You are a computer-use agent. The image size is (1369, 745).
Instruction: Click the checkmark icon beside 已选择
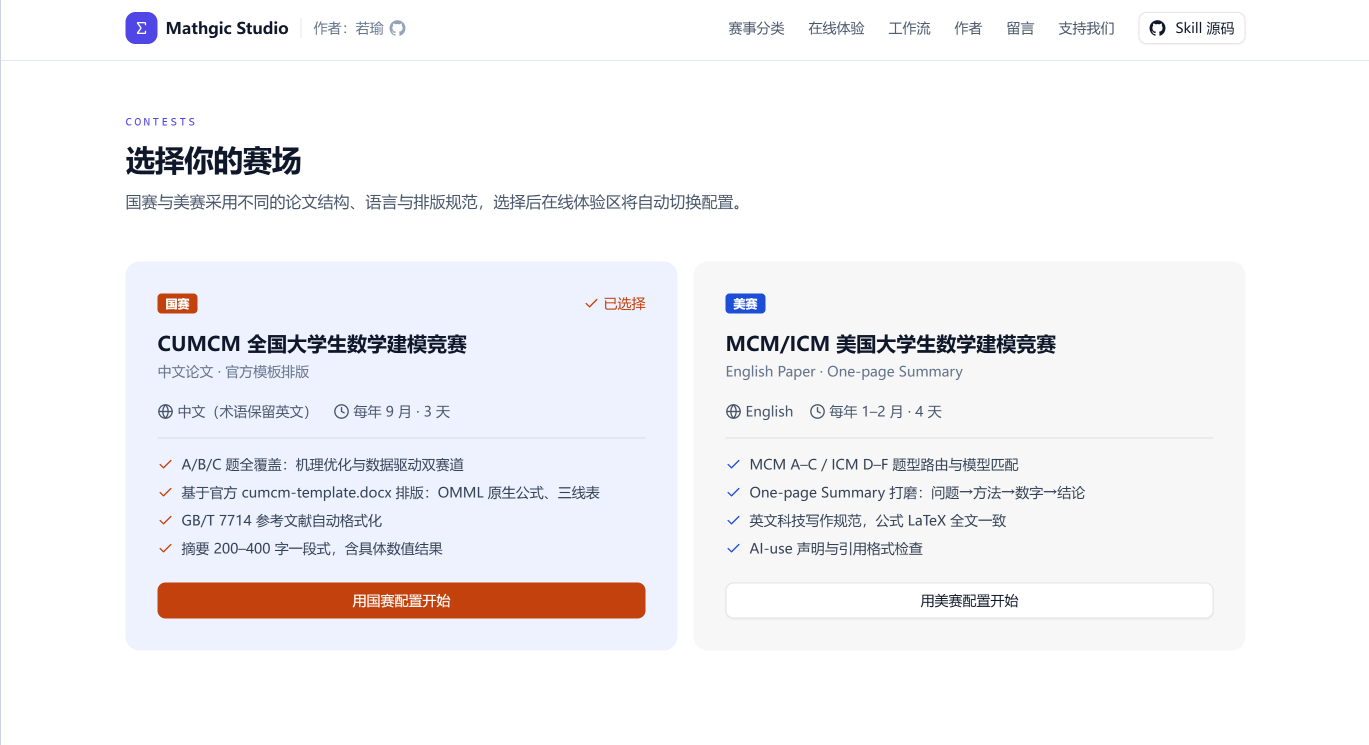591,304
